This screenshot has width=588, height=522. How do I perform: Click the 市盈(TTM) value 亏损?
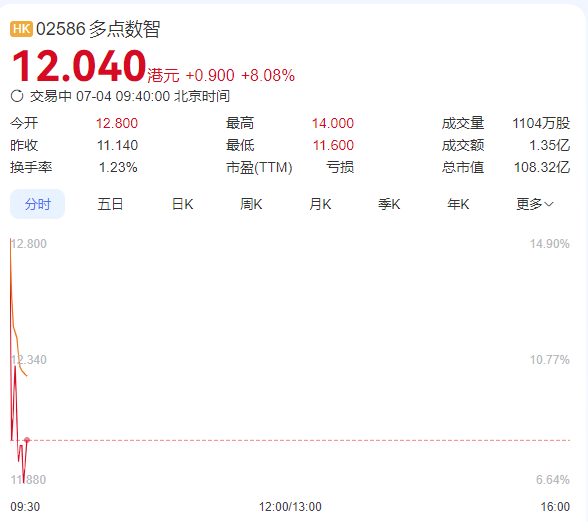tap(340, 167)
